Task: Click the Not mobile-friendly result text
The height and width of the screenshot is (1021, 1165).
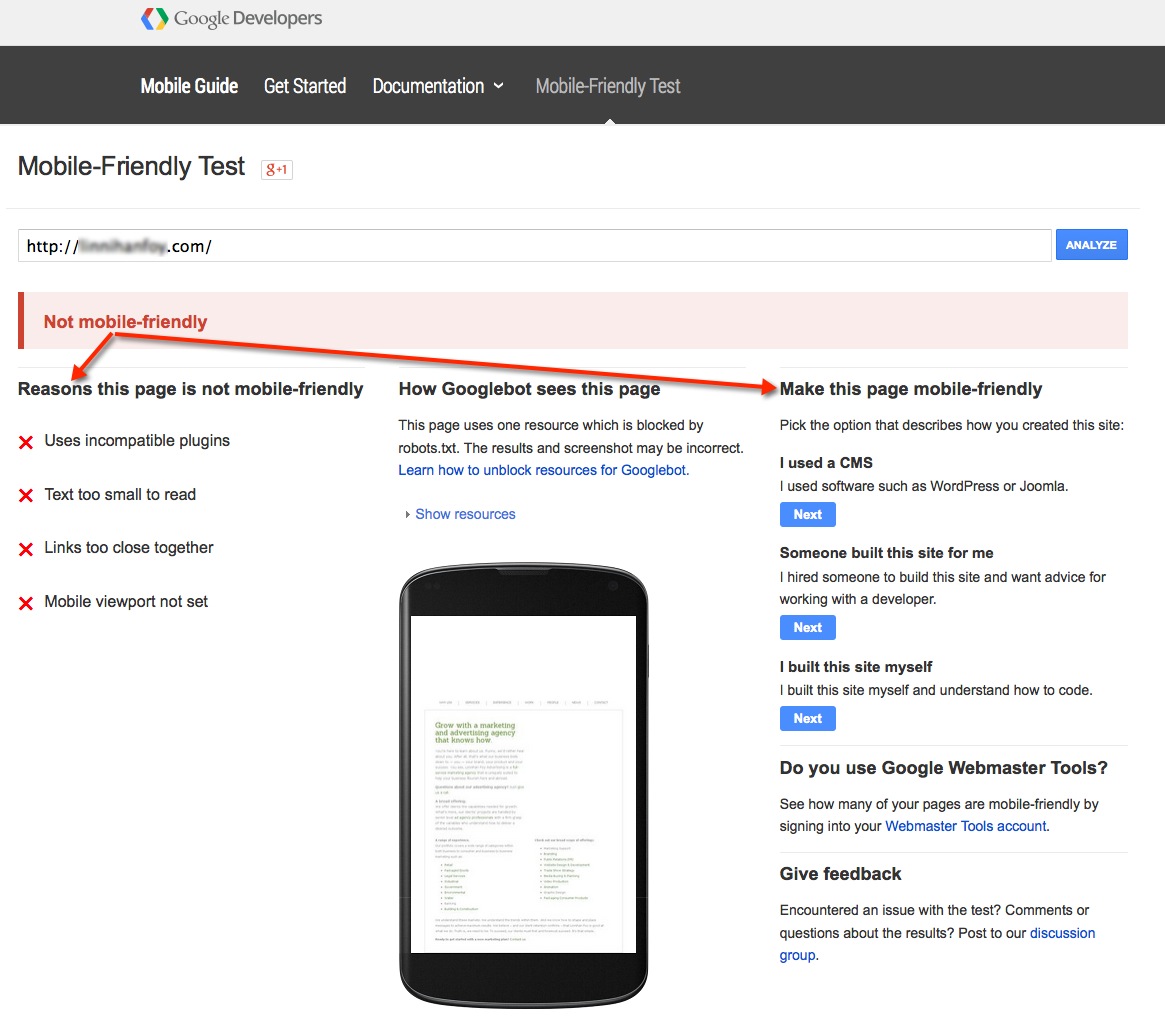Action: [x=126, y=322]
